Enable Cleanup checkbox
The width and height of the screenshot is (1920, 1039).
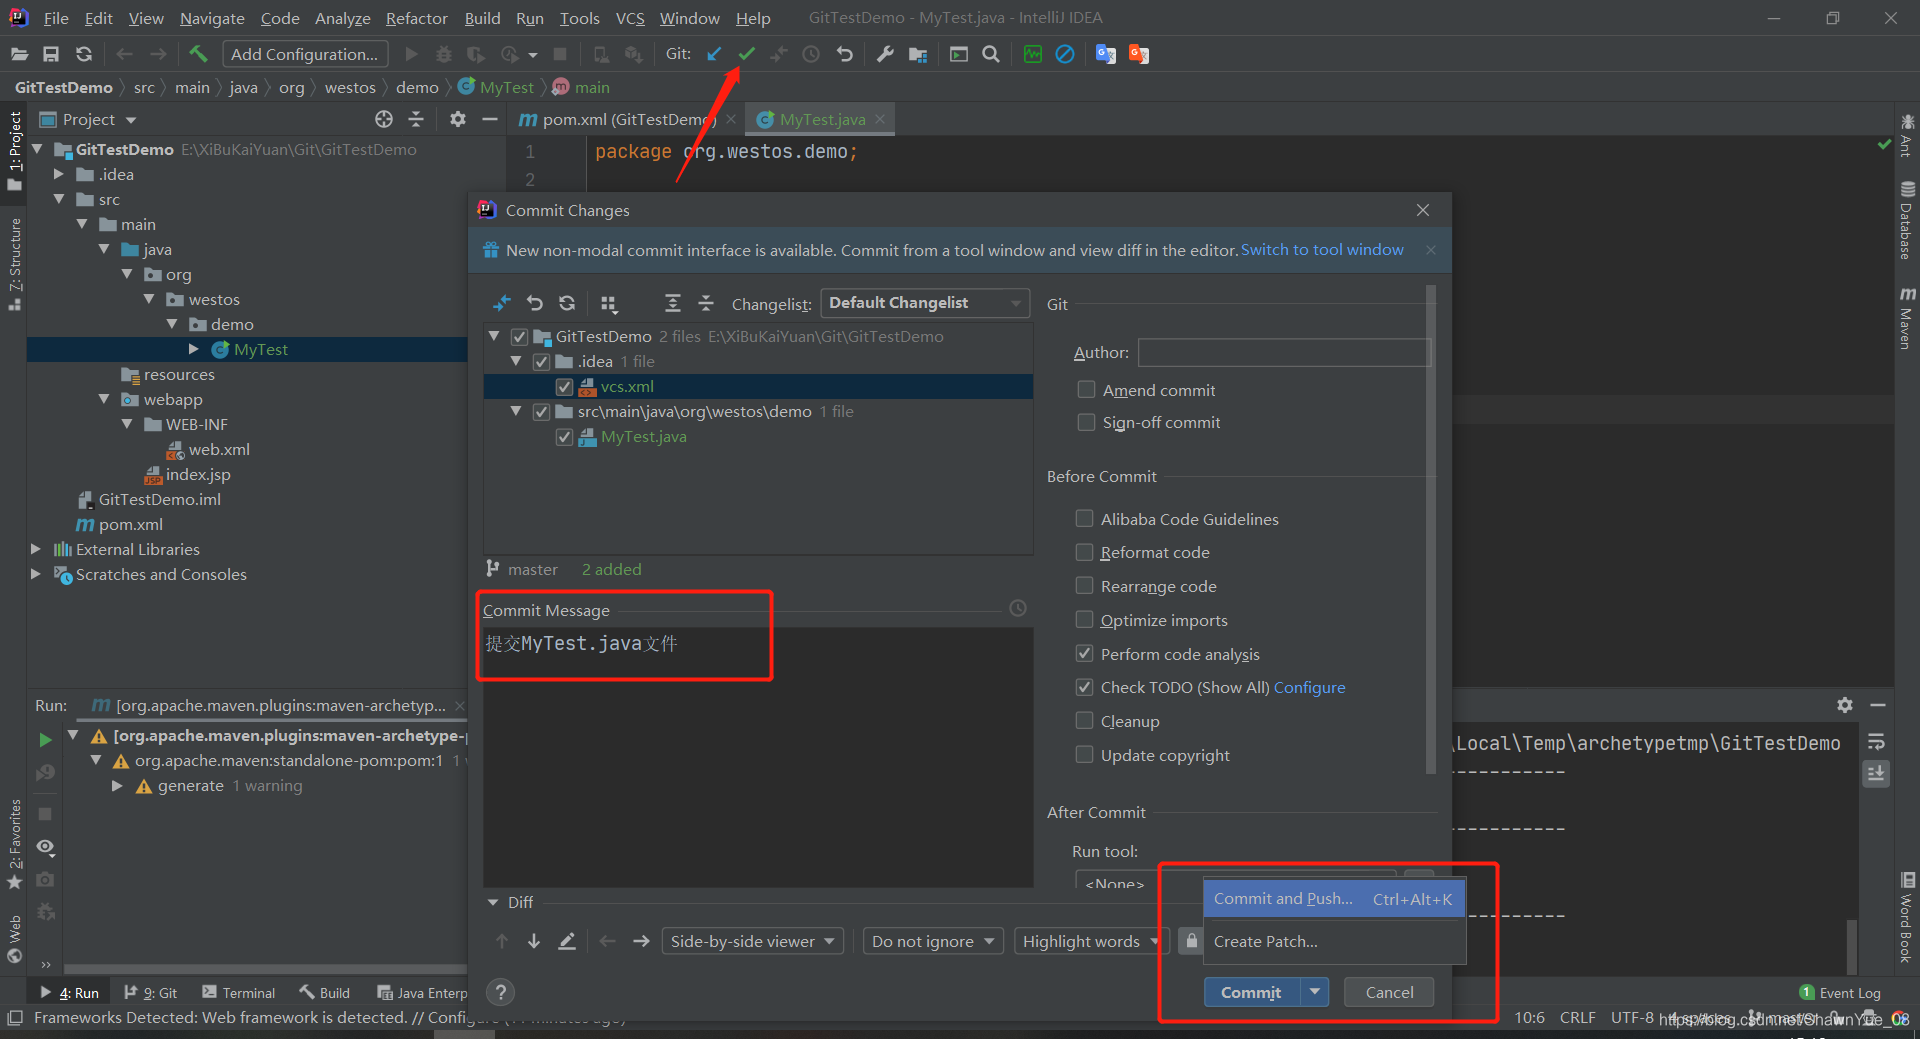coord(1084,720)
